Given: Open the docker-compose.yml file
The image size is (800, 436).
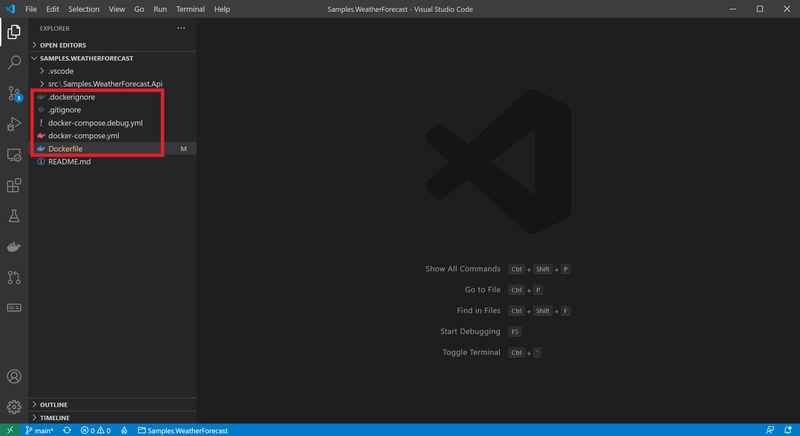Looking at the screenshot, I should (112, 136).
